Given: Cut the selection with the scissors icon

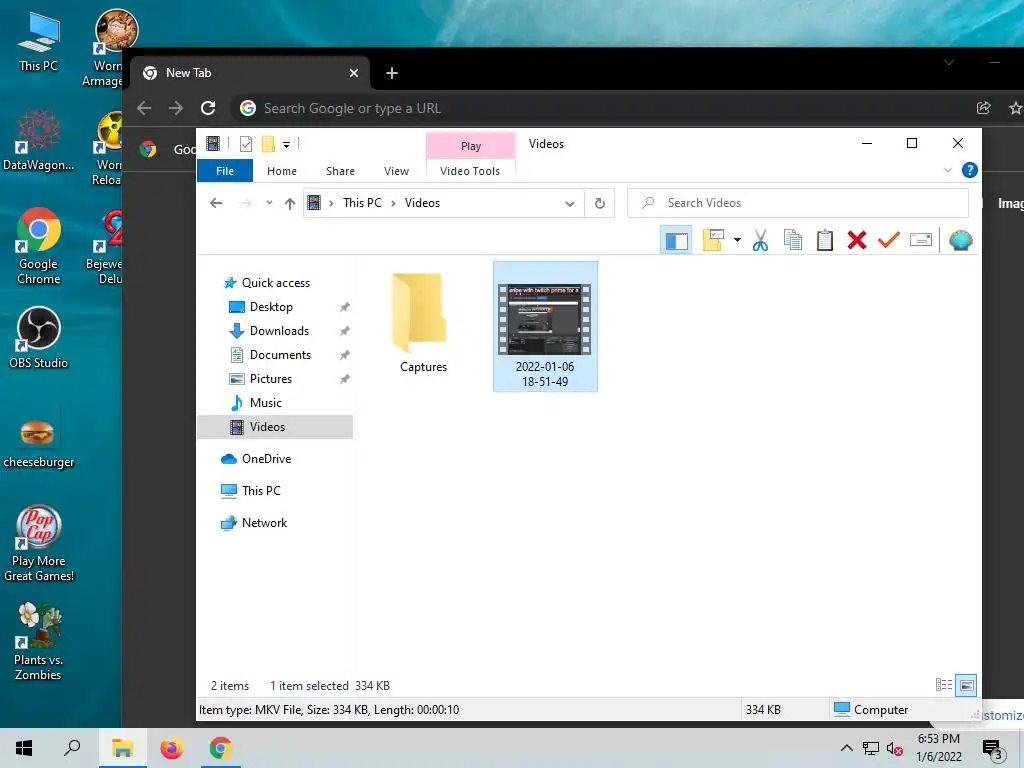Looking at the screenshot, I should tap(760, 240).
